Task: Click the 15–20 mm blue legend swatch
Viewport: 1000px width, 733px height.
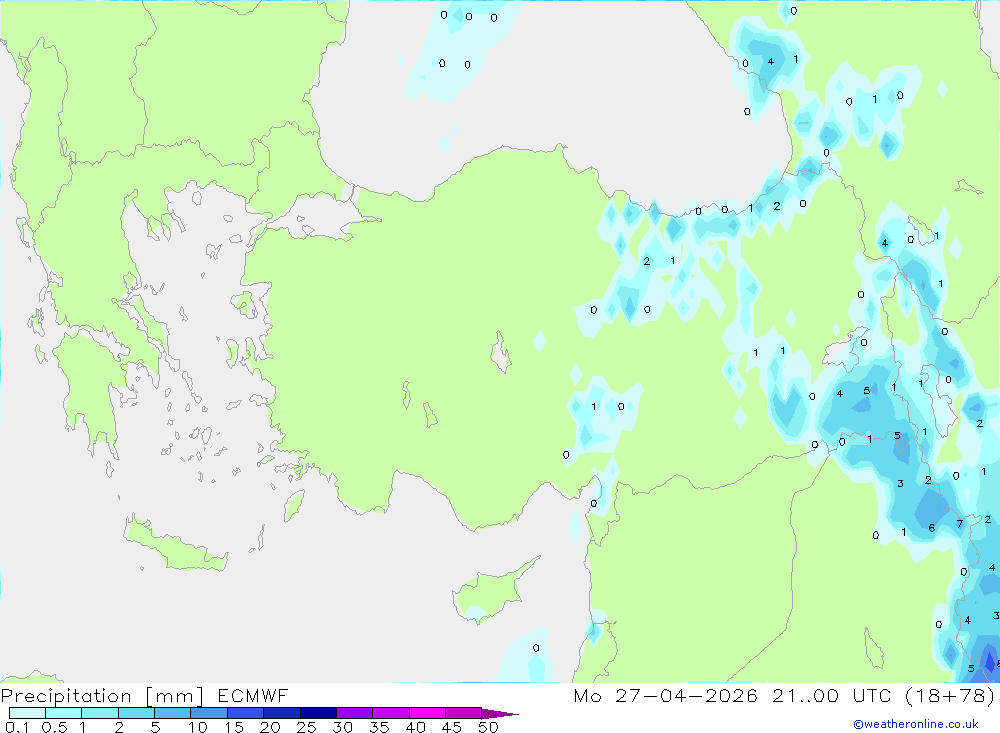Action: (x=246, y=713)
